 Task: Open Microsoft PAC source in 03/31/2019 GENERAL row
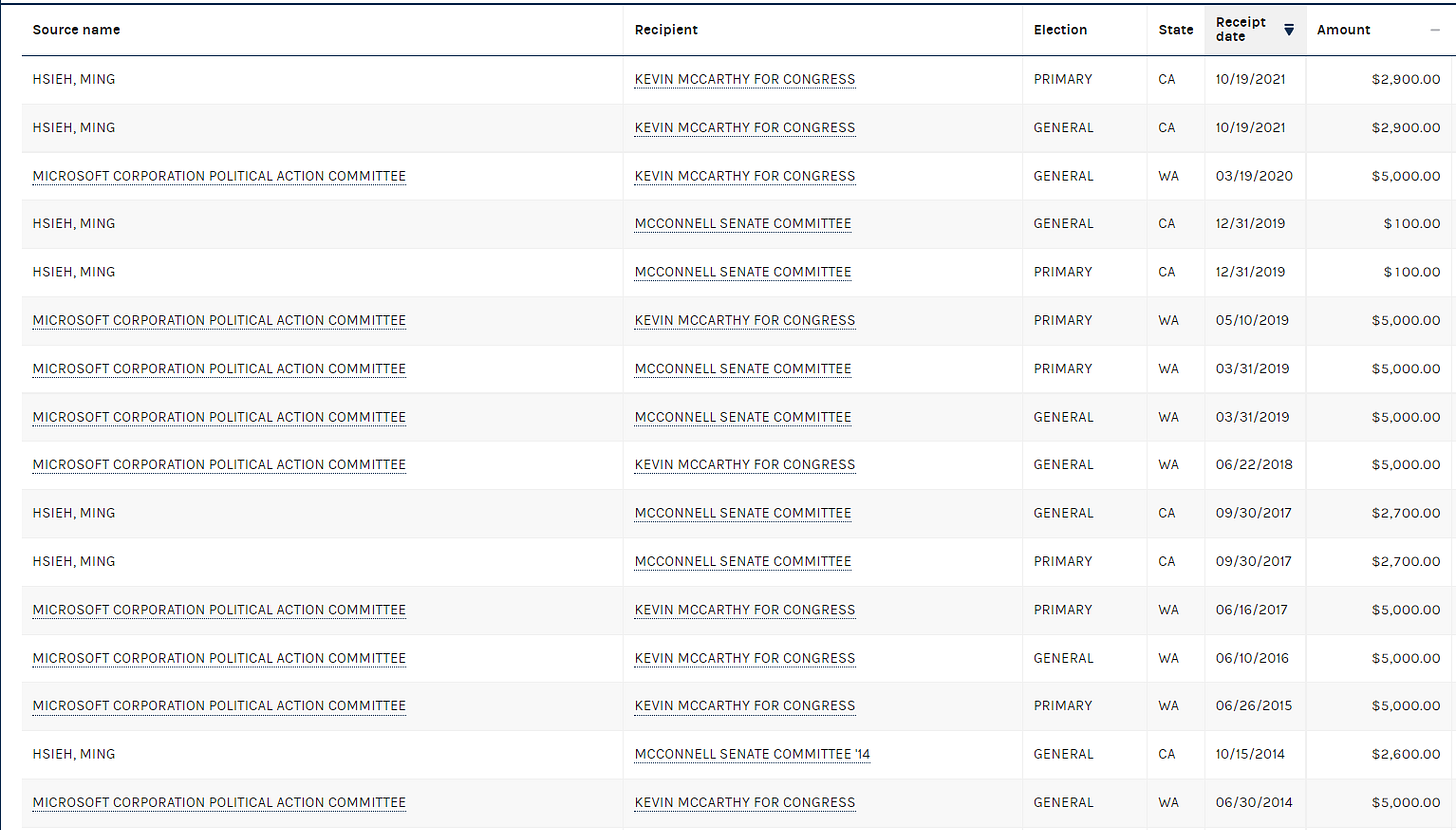pyautogui.click(x=219, y=417)
